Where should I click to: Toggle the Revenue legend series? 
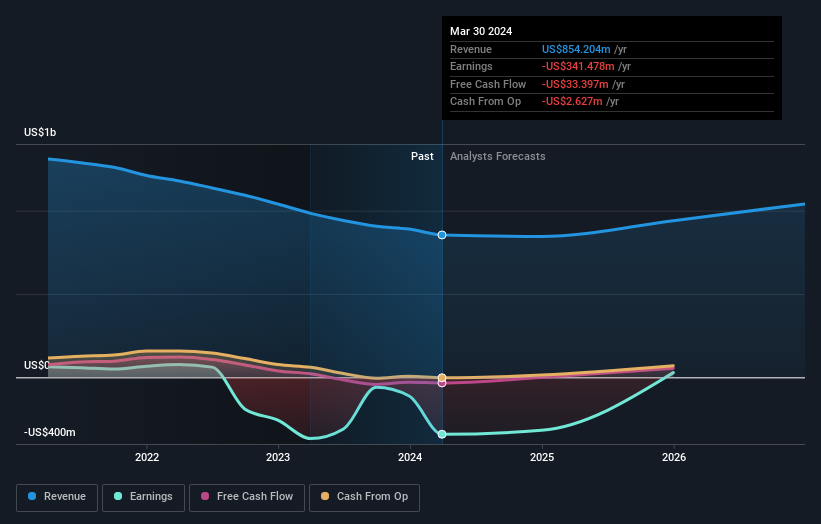click(x=57, y=497)
